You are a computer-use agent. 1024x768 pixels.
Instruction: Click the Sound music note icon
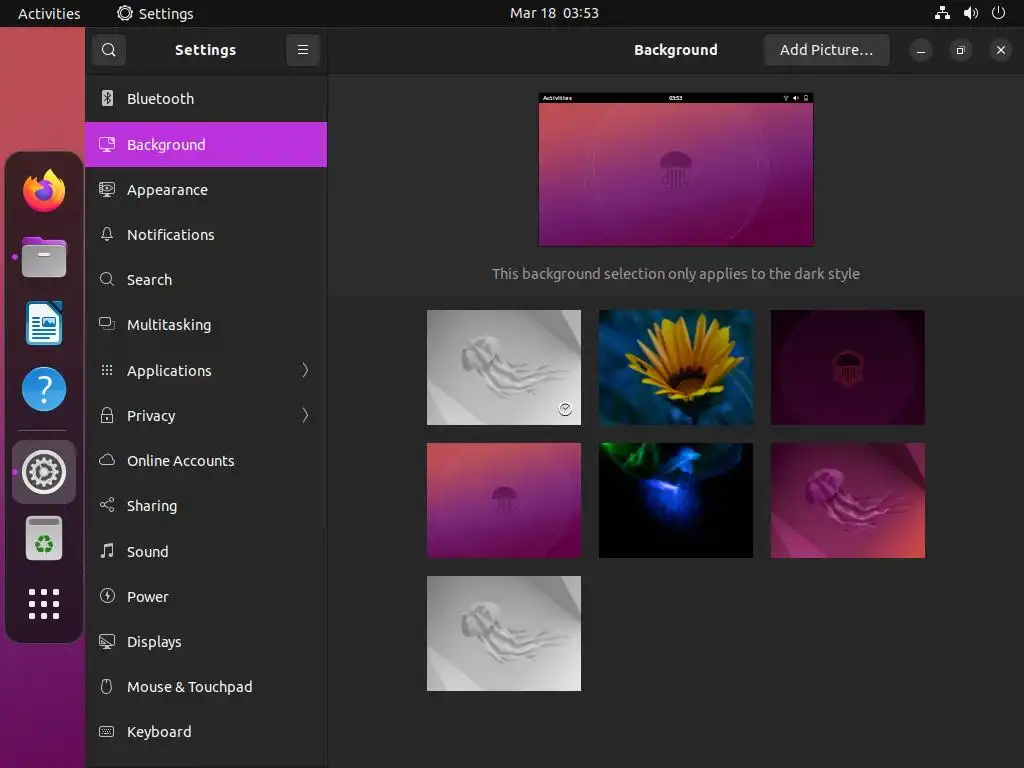(107, 551)
